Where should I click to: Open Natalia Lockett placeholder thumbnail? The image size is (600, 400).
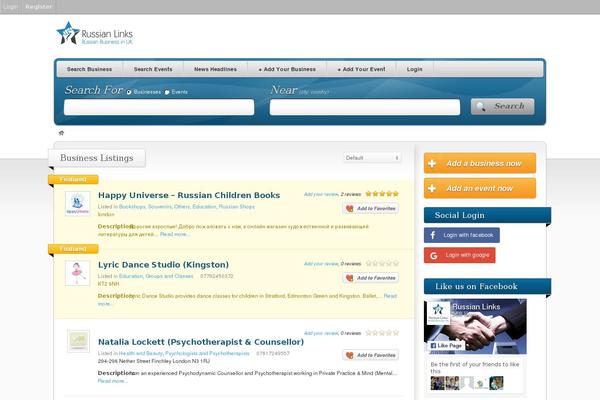78,341
